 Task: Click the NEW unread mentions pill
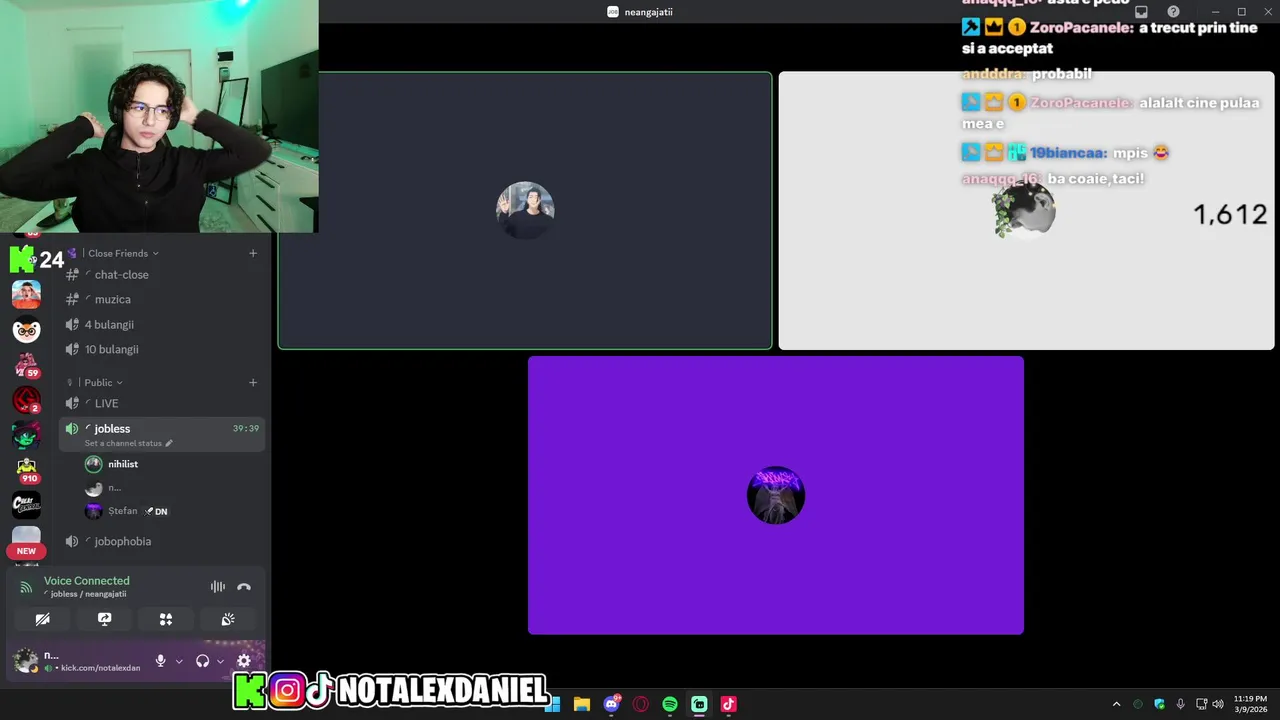click(x=26, y=551)
